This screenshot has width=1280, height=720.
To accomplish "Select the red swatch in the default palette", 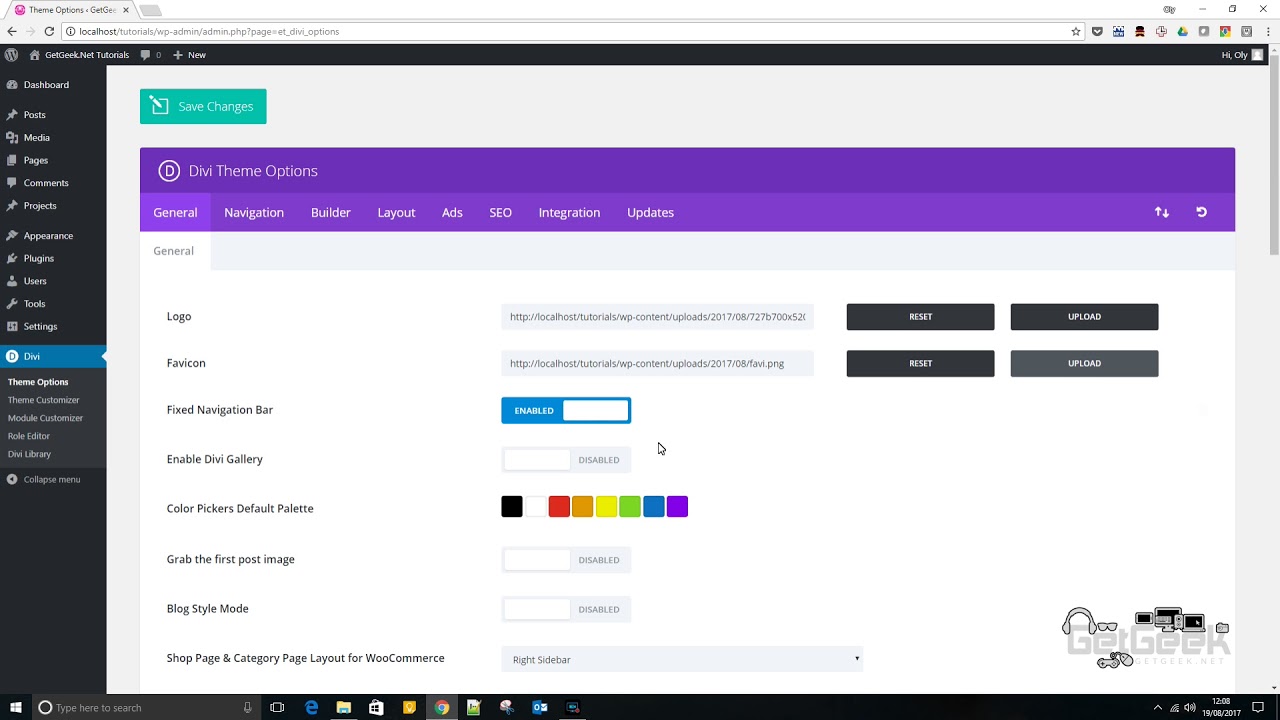I will [558, 506].
